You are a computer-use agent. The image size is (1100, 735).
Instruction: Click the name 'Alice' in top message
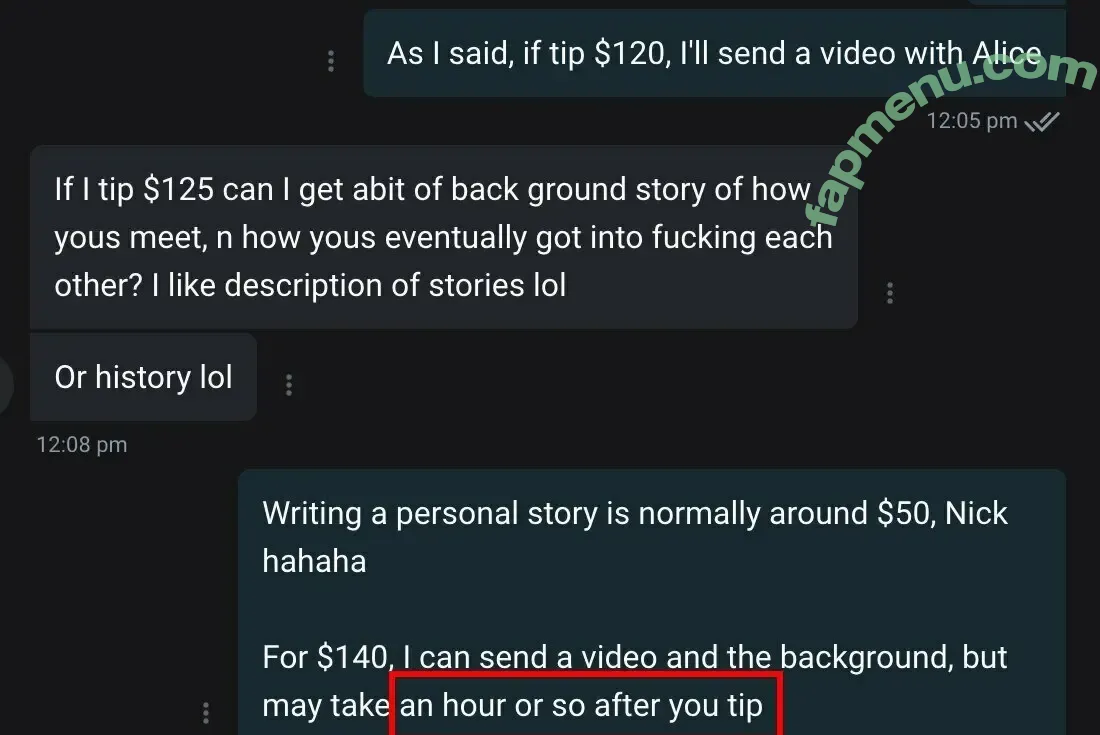coord(1007,53)
